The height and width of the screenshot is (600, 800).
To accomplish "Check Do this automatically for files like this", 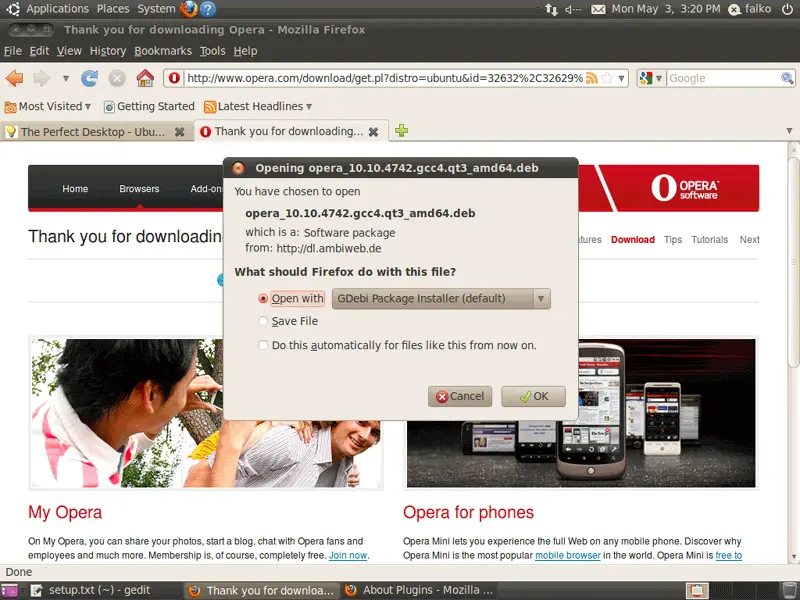I will click(x=263, y=345).
